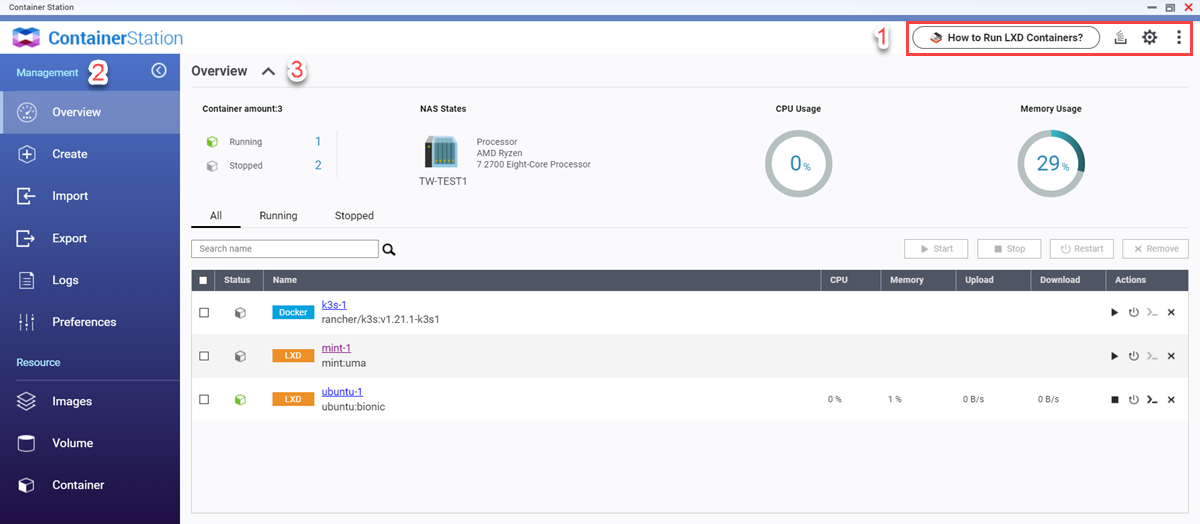Remove the ubuntu-1 container with X icon
1200x524 pixels.
(x=1171, y=399)
